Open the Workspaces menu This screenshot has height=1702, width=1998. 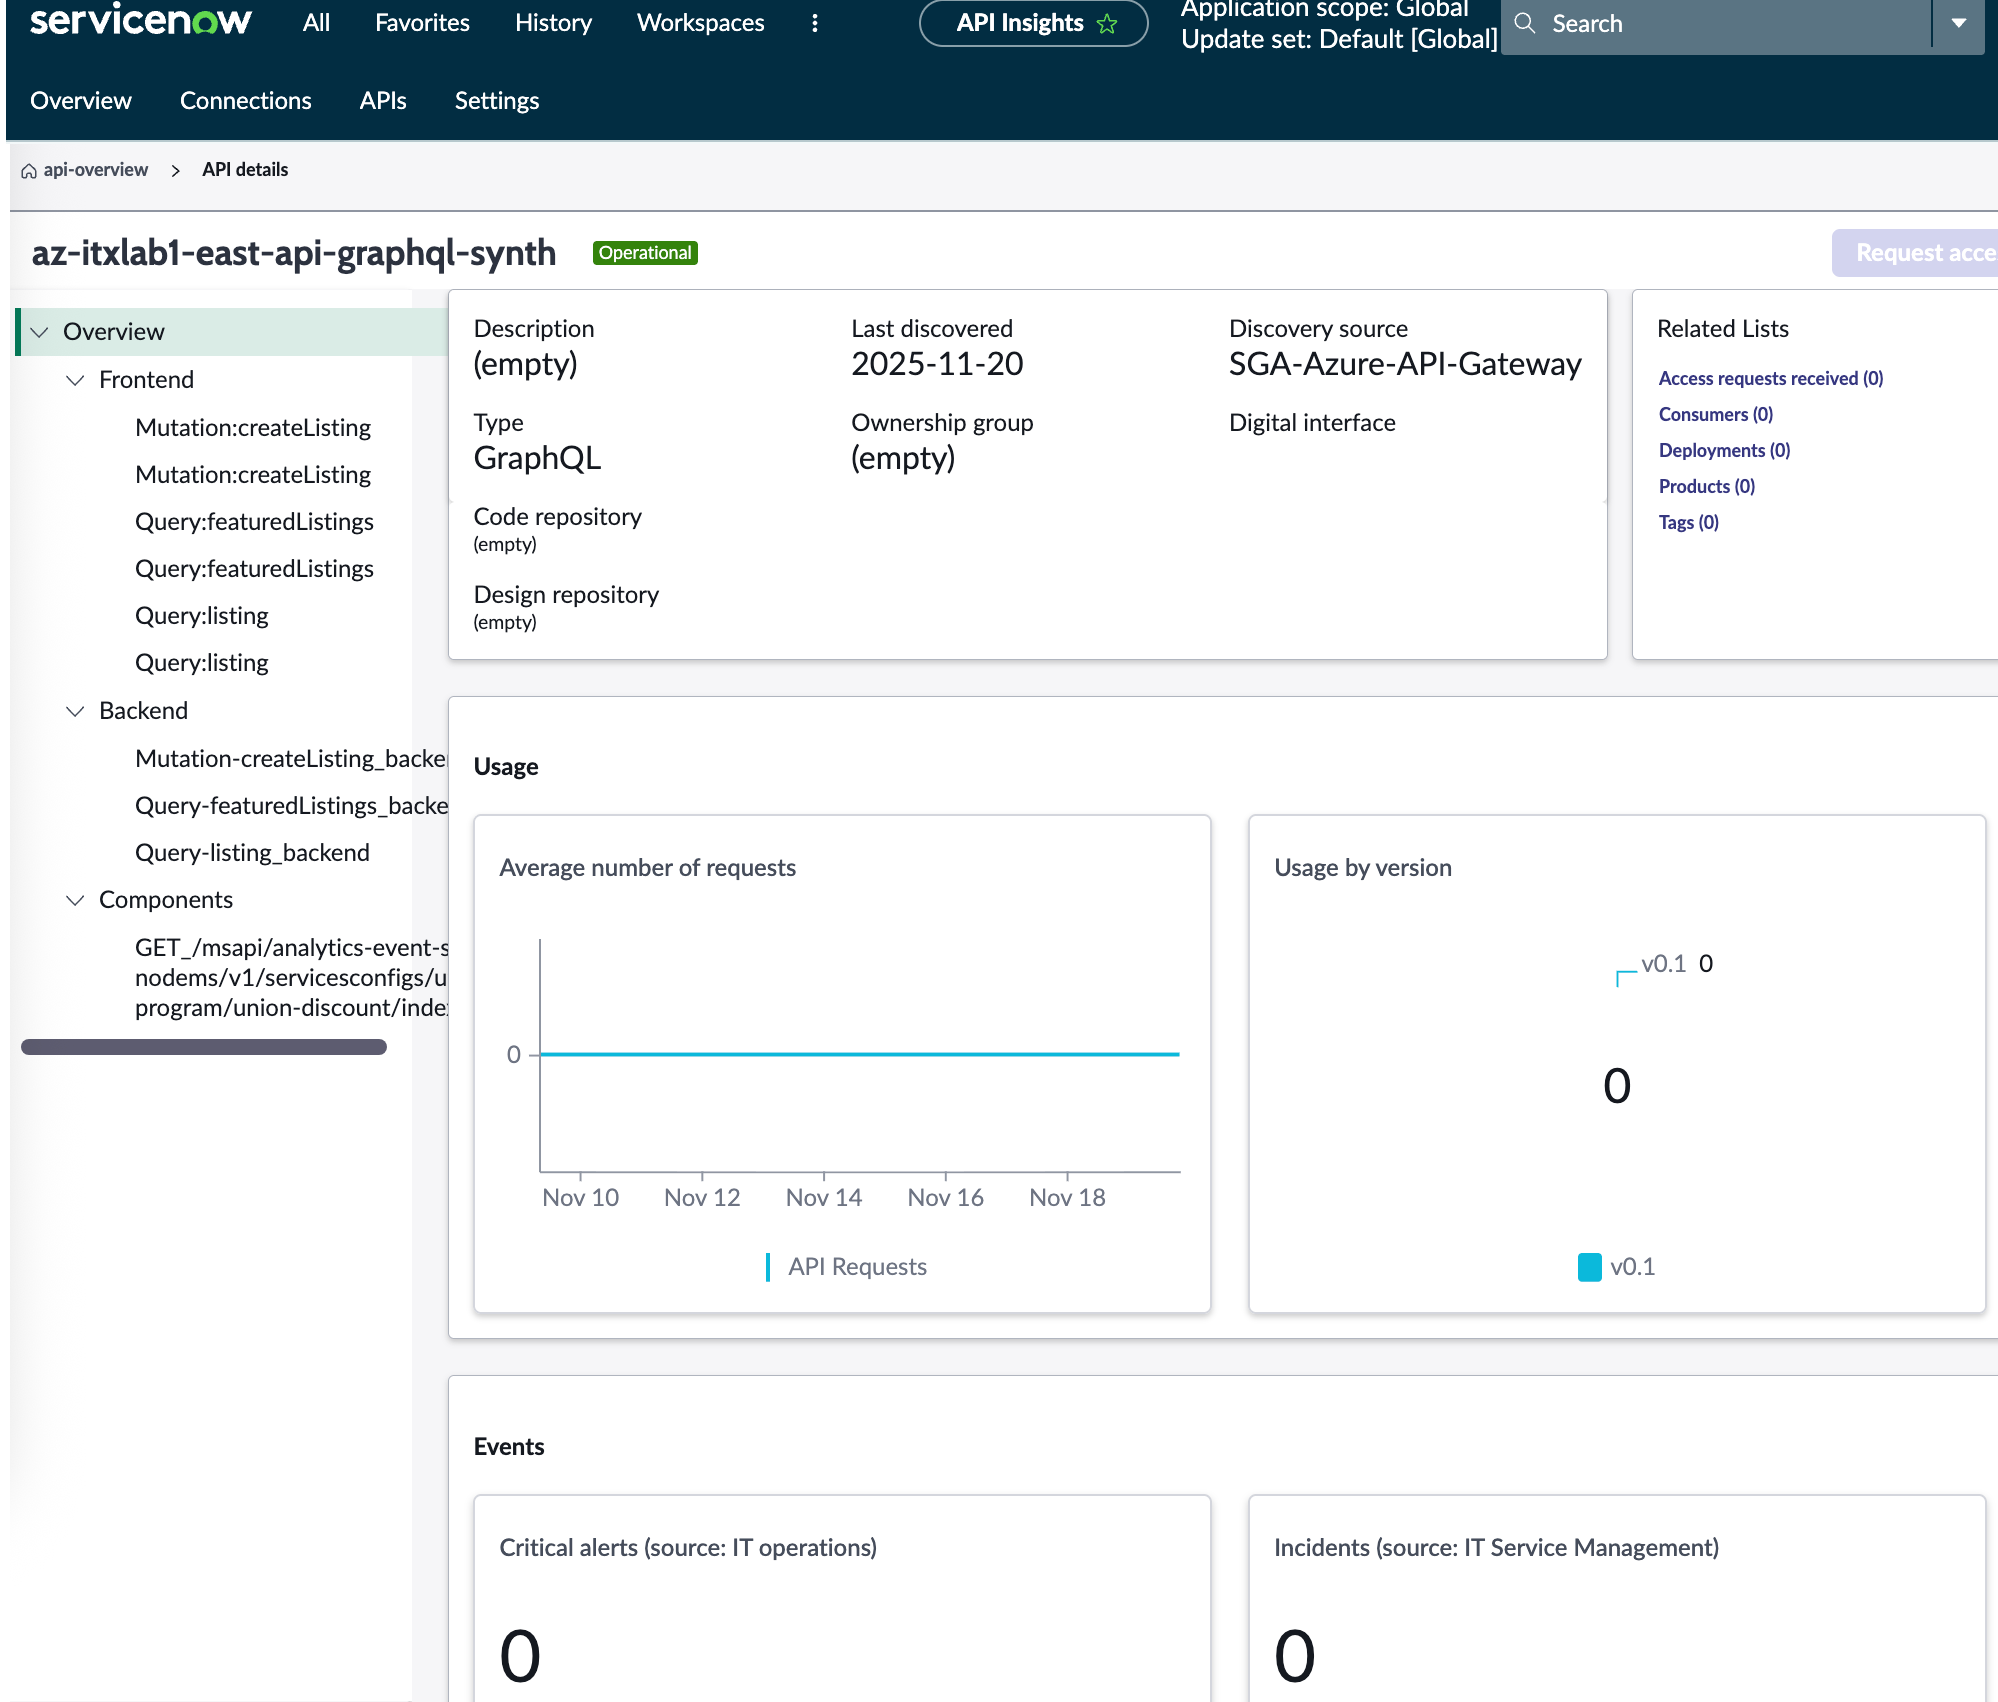(700, 23)
